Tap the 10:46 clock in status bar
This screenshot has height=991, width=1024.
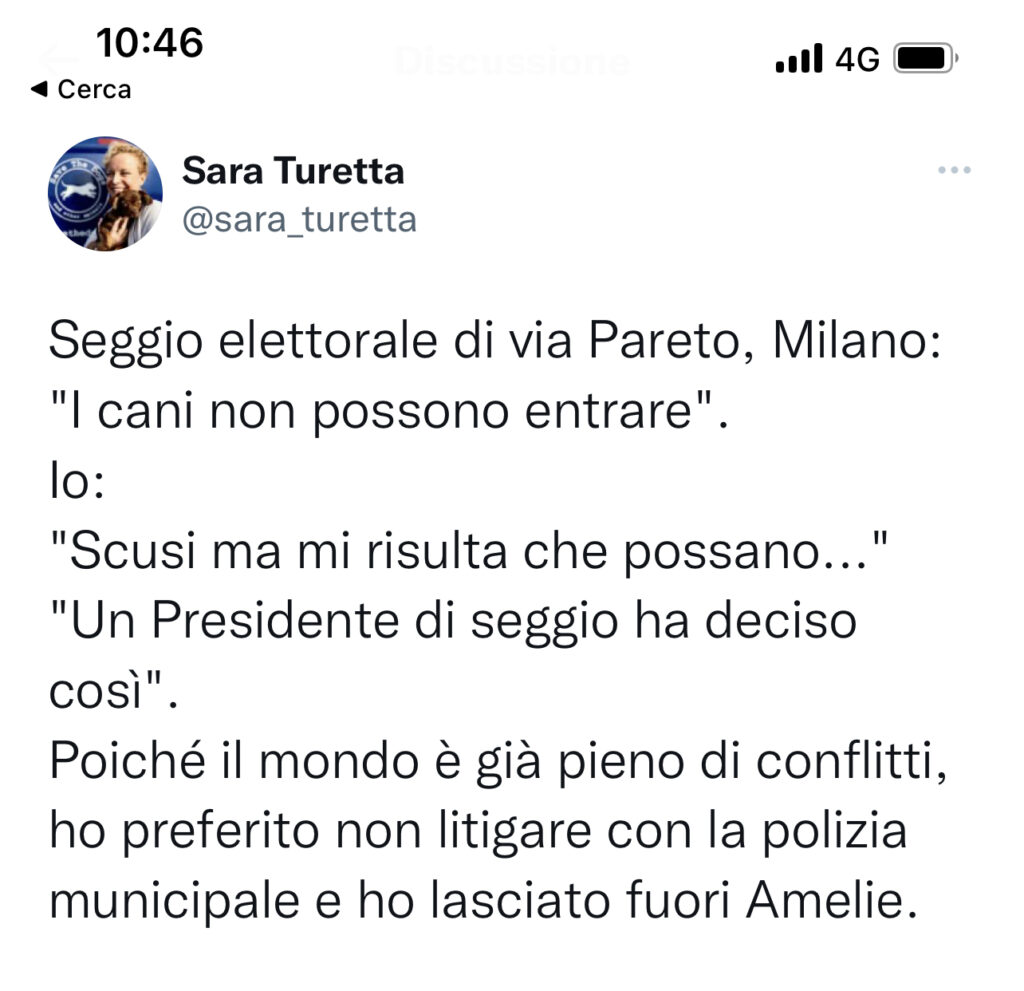click(150, 42)
